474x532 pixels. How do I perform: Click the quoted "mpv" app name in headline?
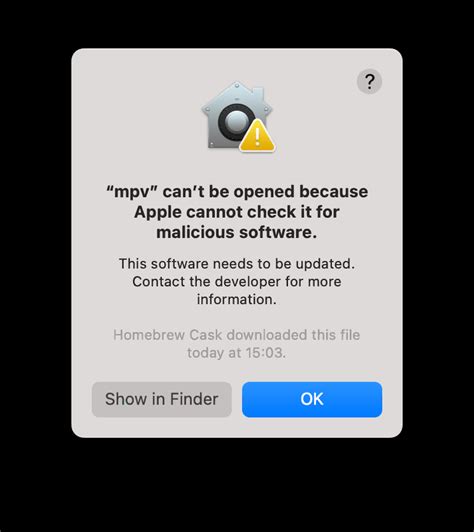[132, 192]
